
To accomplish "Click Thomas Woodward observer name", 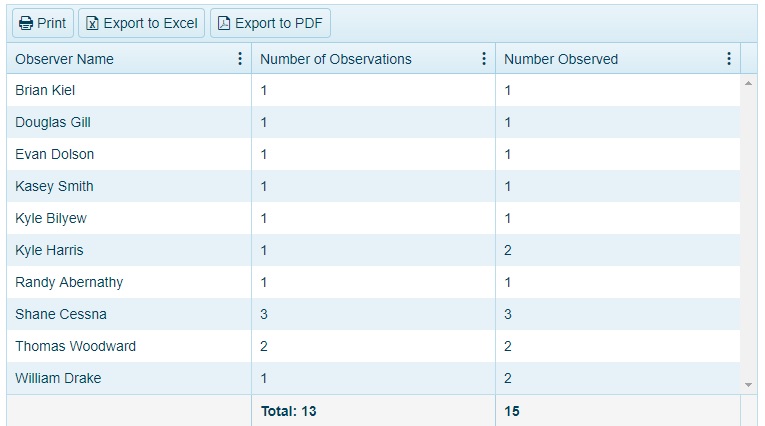I will click(75, 346).
